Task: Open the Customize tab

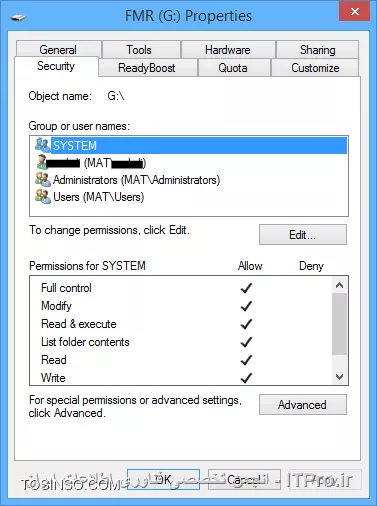Action: tap(315, 68)
